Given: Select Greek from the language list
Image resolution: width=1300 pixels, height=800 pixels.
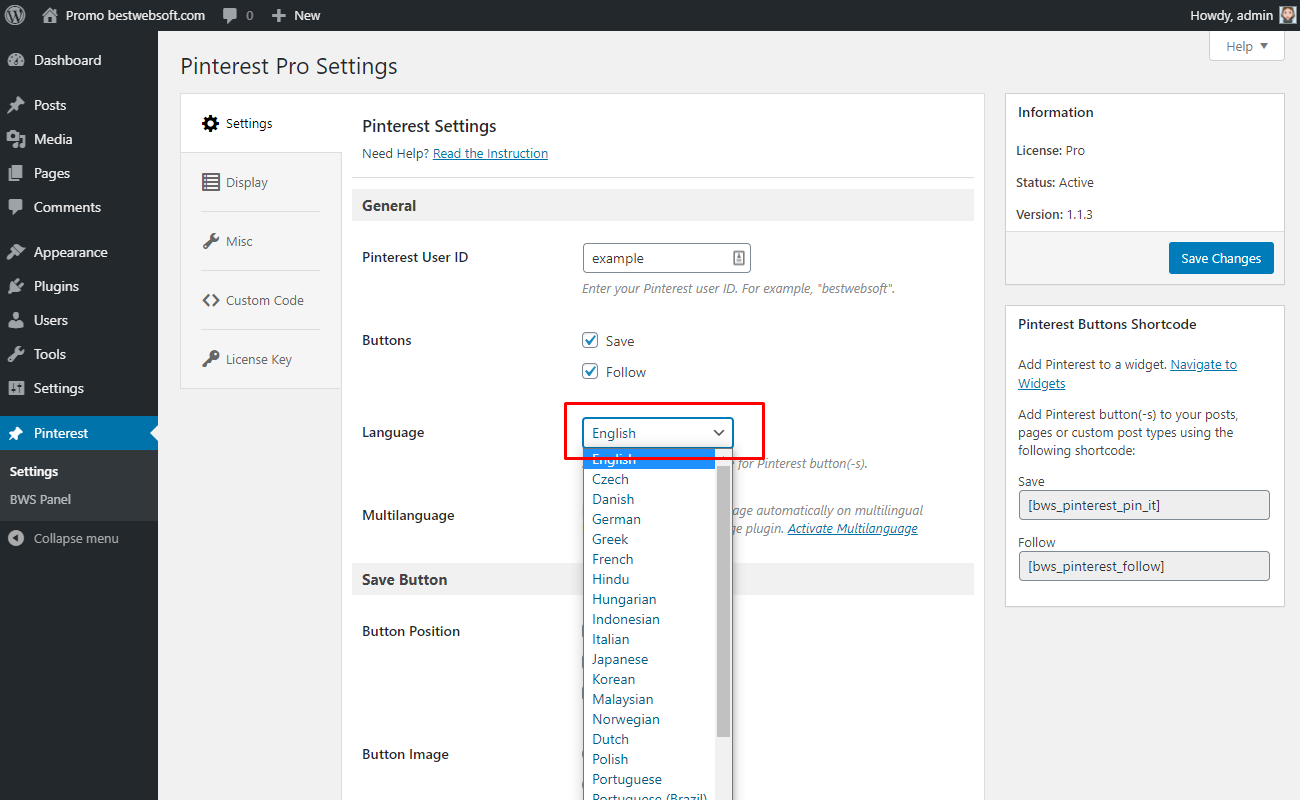Looking at the screenshot, I should [x=650, y=539].
